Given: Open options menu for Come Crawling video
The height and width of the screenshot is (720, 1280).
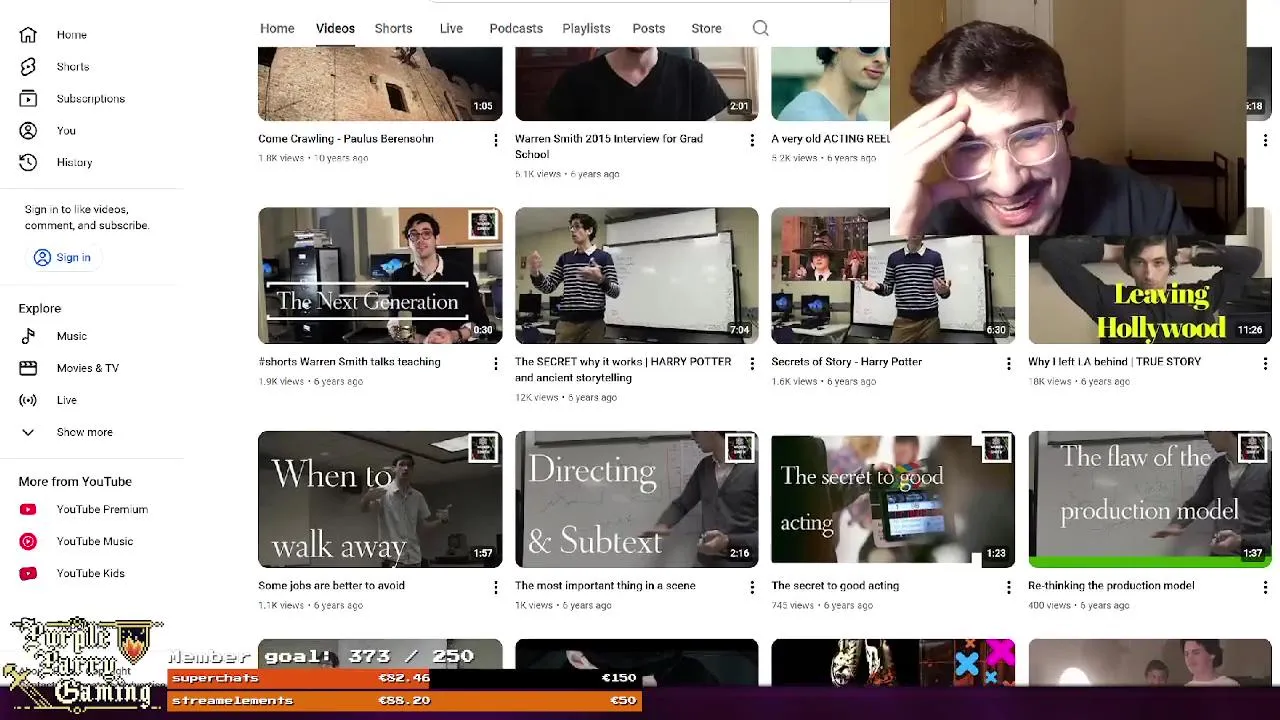Looking at the screenshot, I should tap(495, 141).
